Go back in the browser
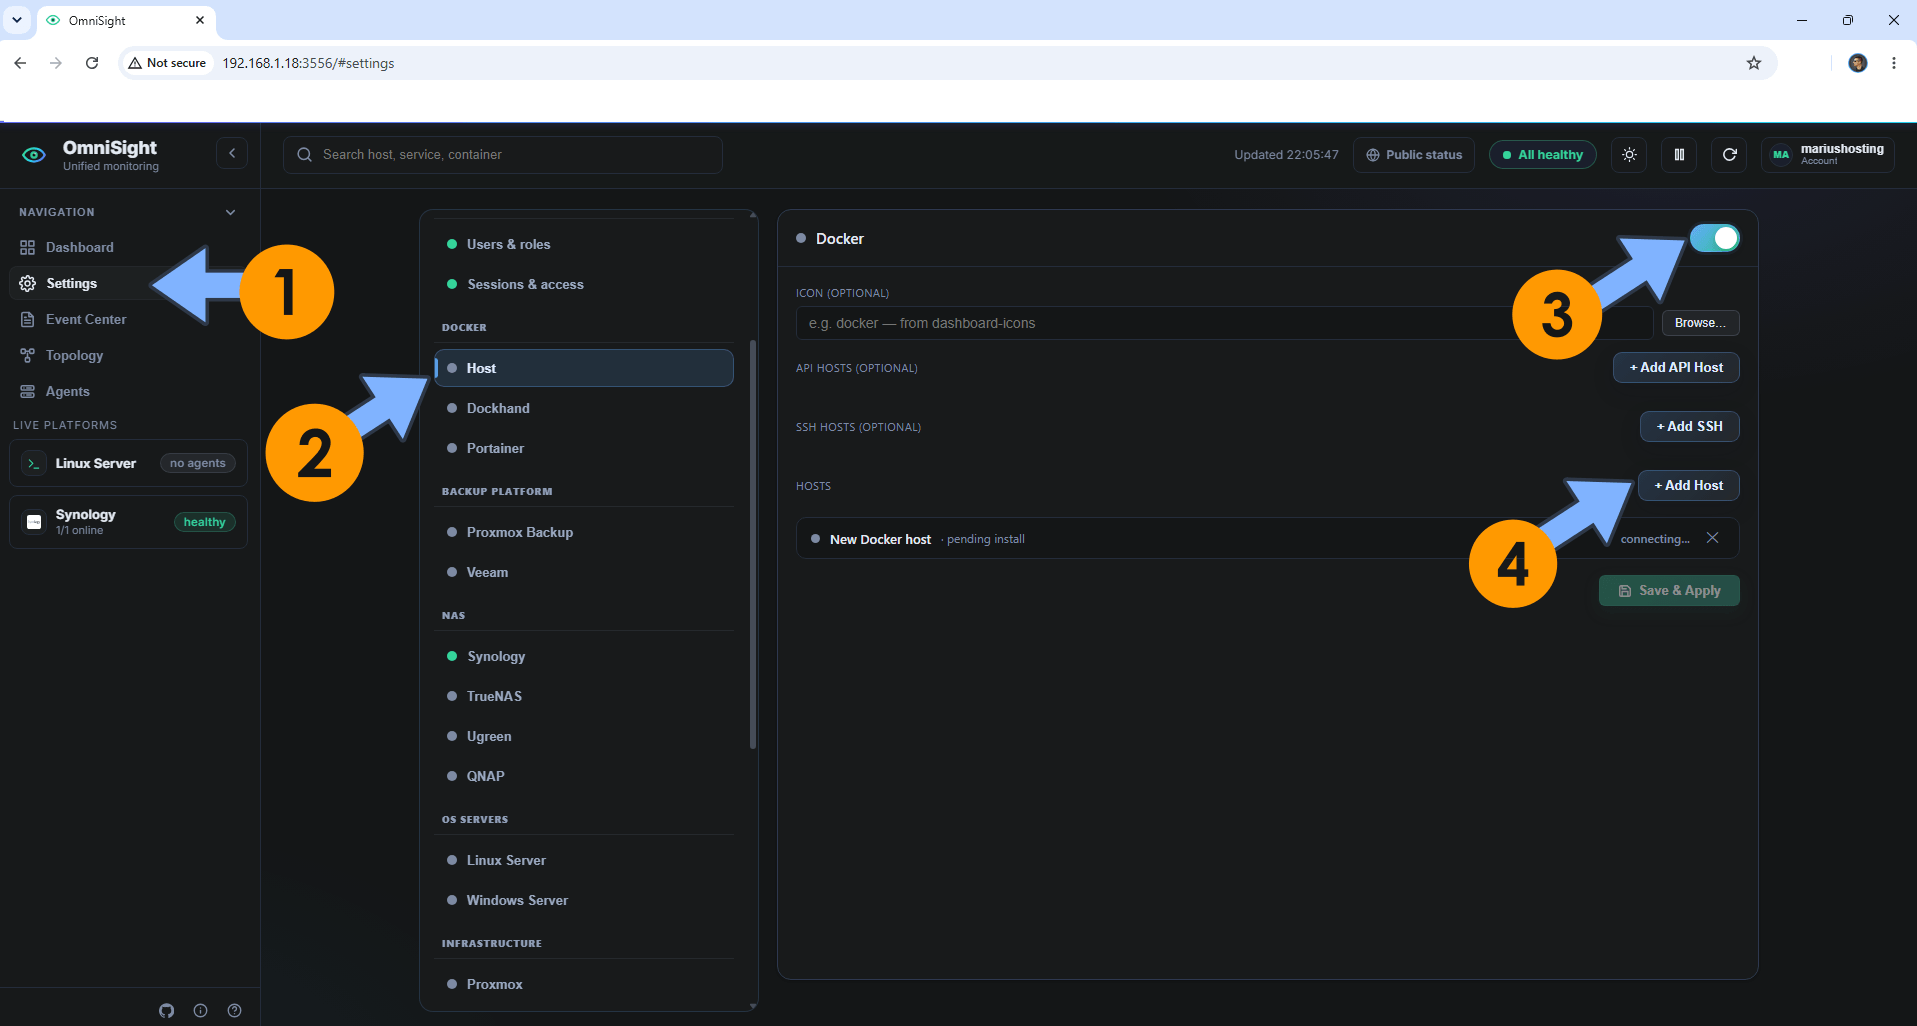 click(x=20, y=63)
